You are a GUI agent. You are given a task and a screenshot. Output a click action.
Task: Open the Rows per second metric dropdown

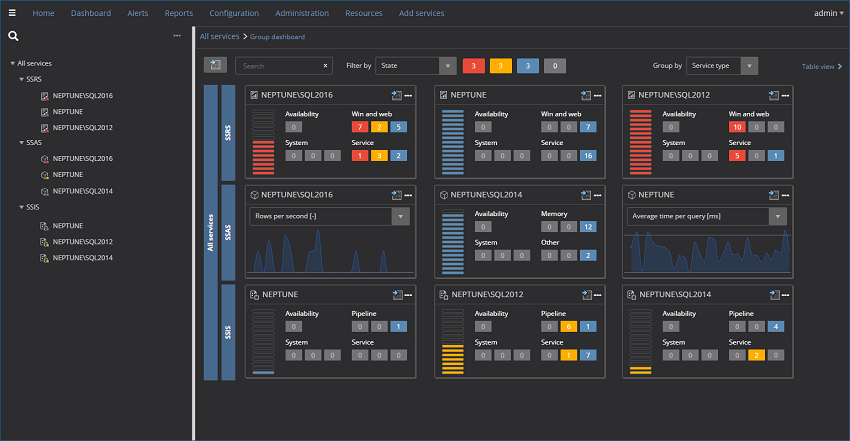point(330,216)
